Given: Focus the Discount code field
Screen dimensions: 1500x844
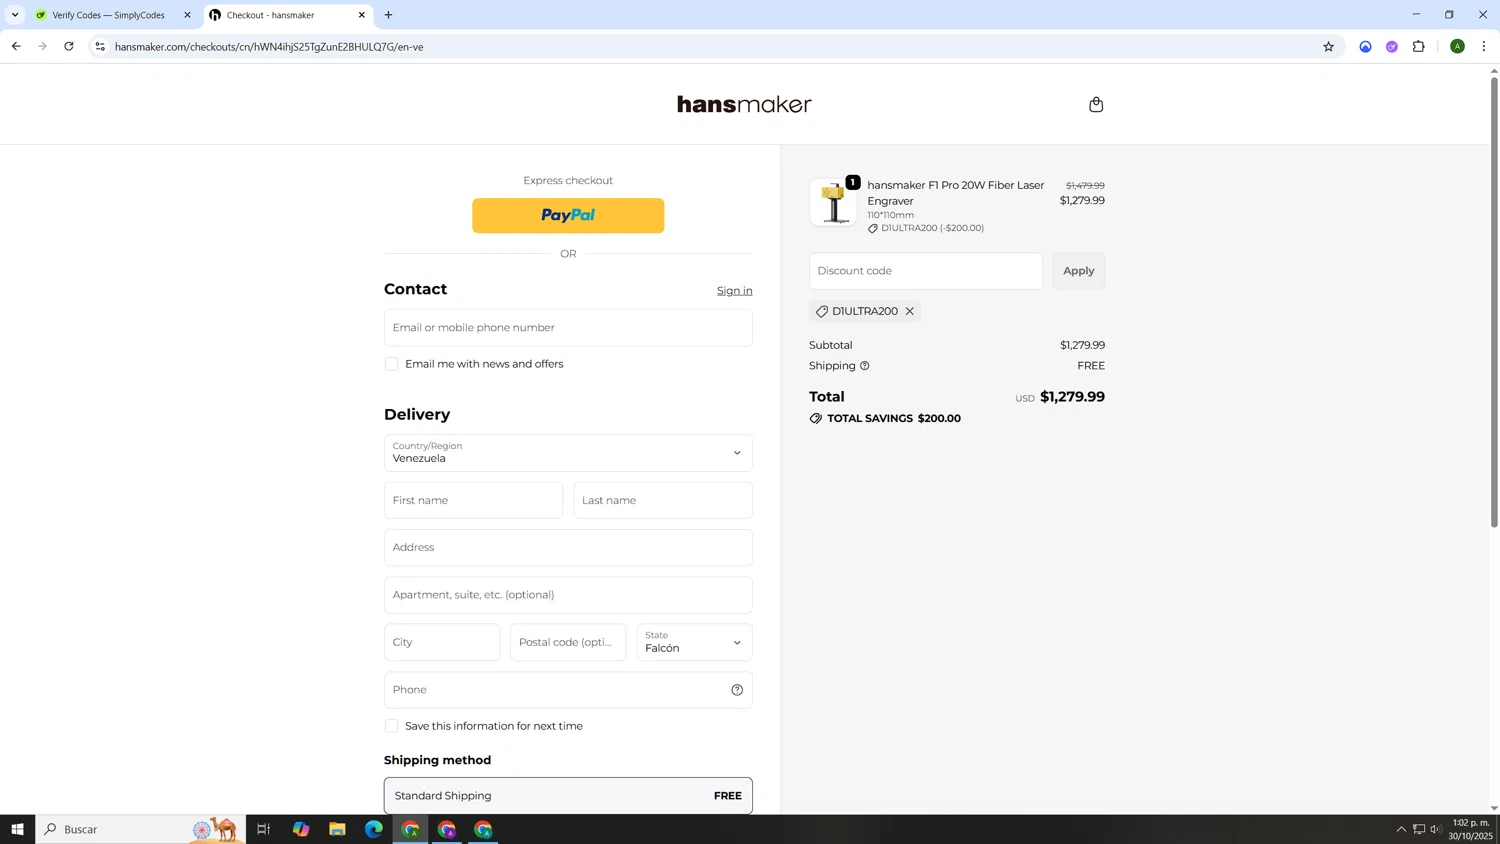Looking at the screenshot, I should click(x=926, y=271).
